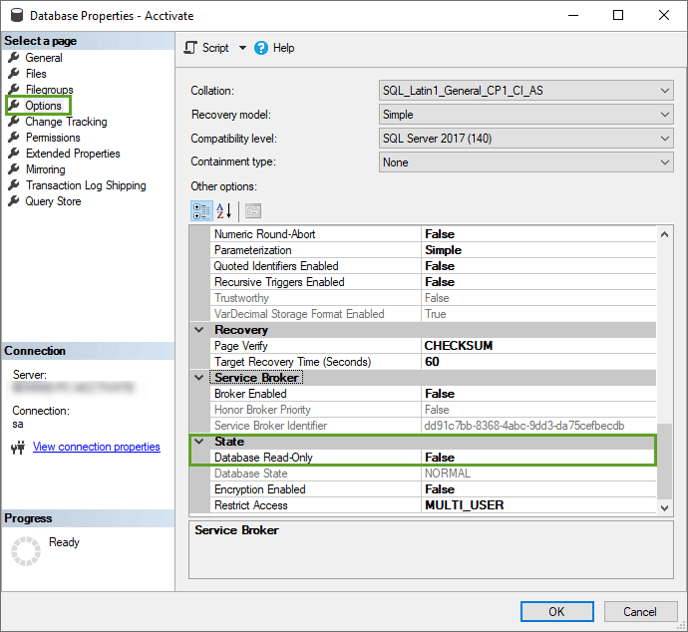Click the database icon in title bar
The width and height of the screenshot is (688, 632).
17,15
